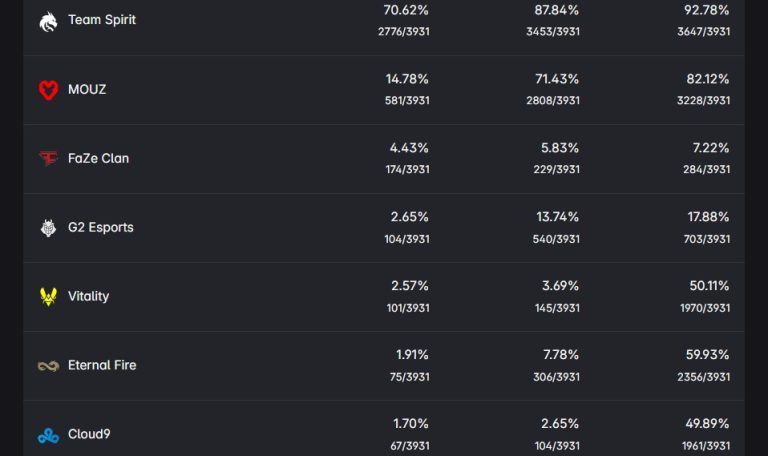Click the FaZe Clan logo icon

[x=48, y=158]
